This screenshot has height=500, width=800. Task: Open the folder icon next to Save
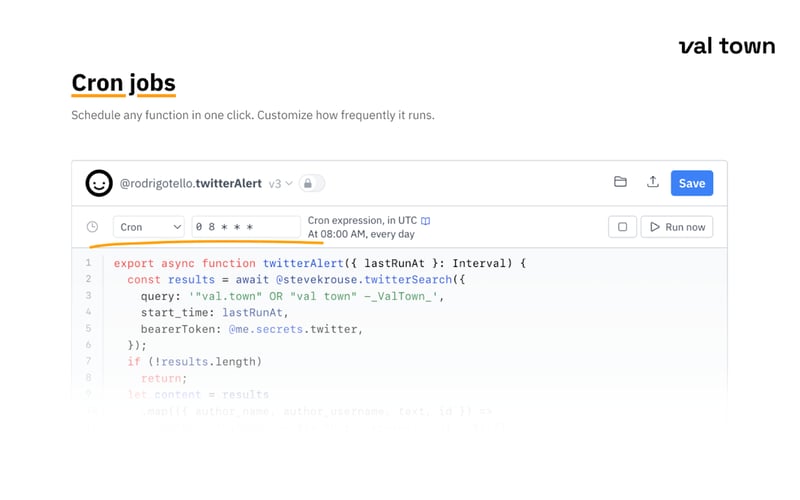tap(620, 182)
